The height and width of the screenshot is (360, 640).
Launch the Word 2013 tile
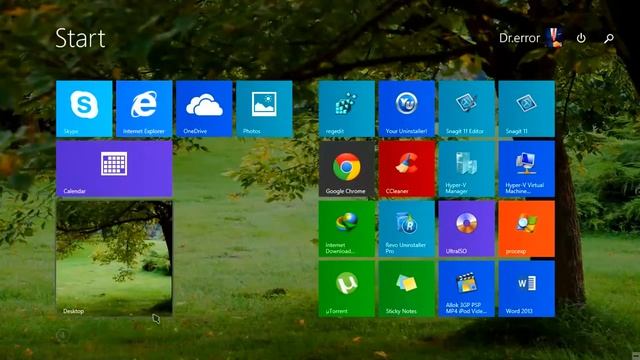coord(527,289)
